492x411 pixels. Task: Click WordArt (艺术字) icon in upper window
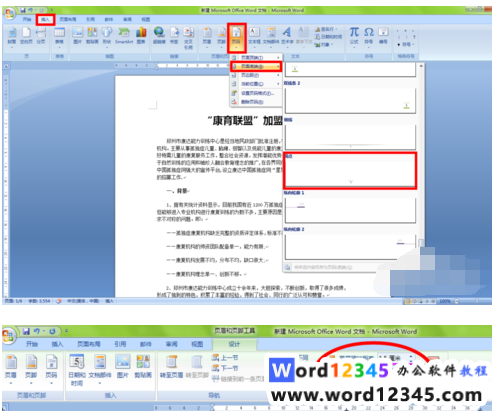point(287,37)
